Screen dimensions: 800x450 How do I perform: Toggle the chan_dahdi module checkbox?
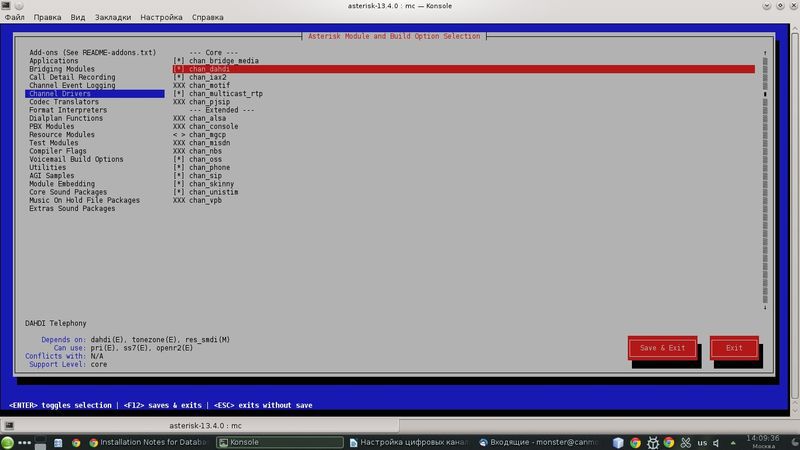(x=178, y=69)
